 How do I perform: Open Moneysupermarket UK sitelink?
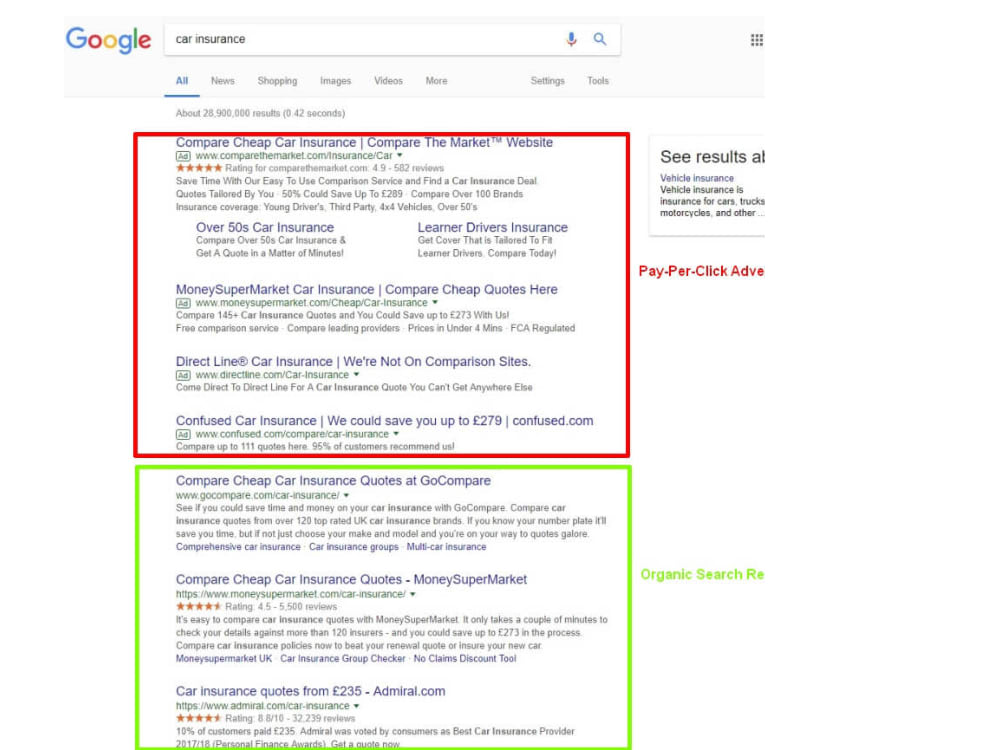tap(224, 659)
